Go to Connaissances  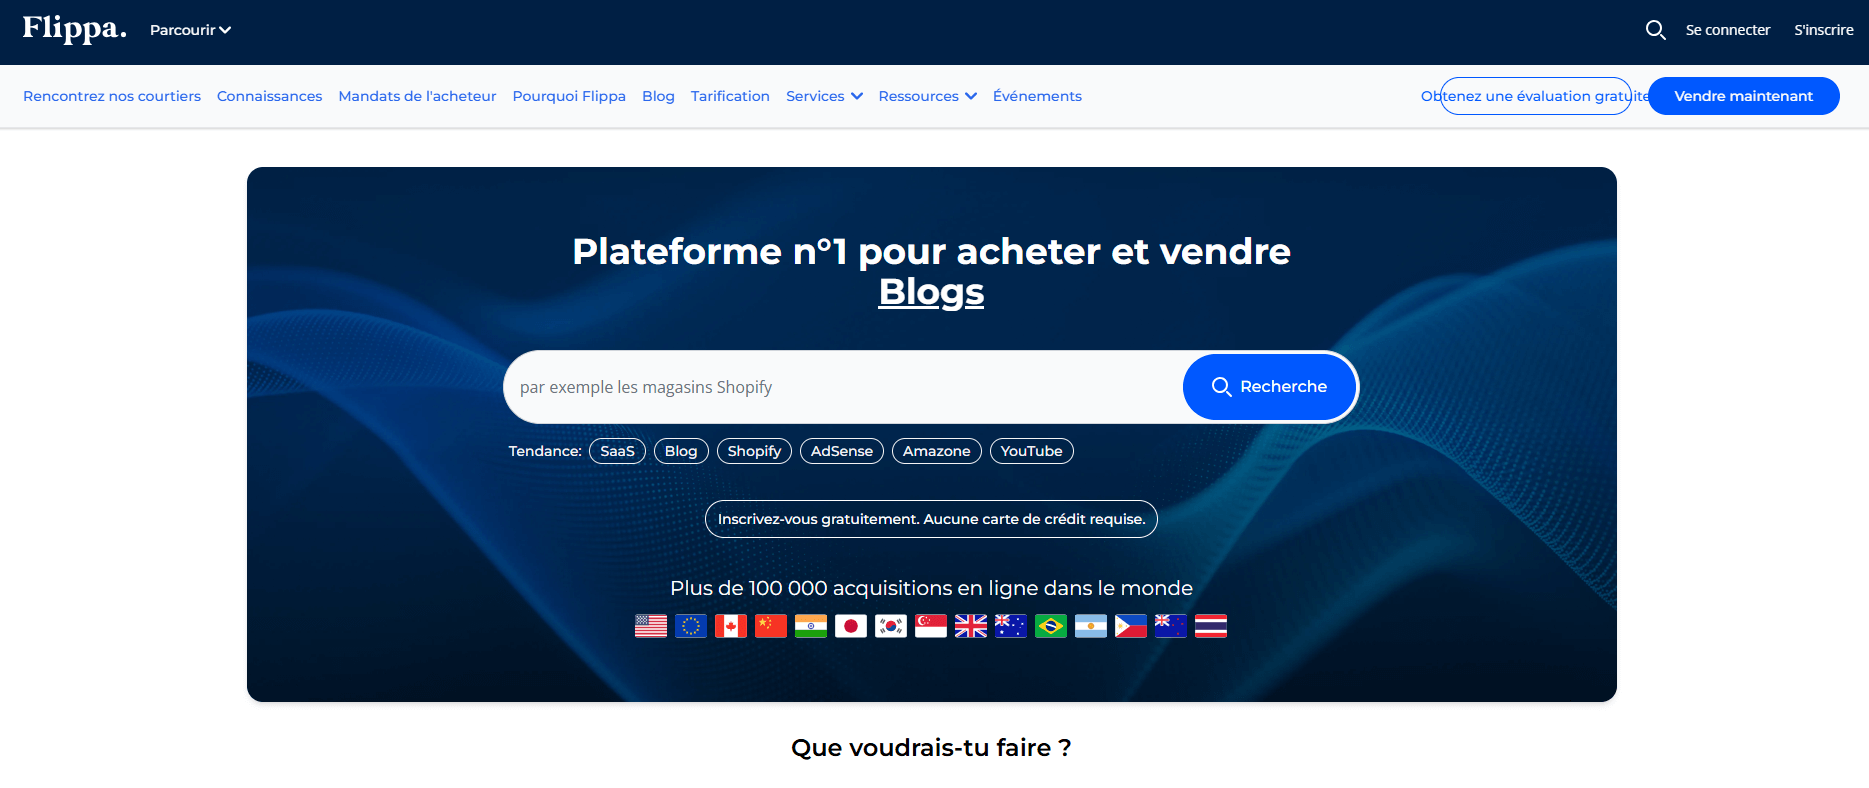[269, 96]
